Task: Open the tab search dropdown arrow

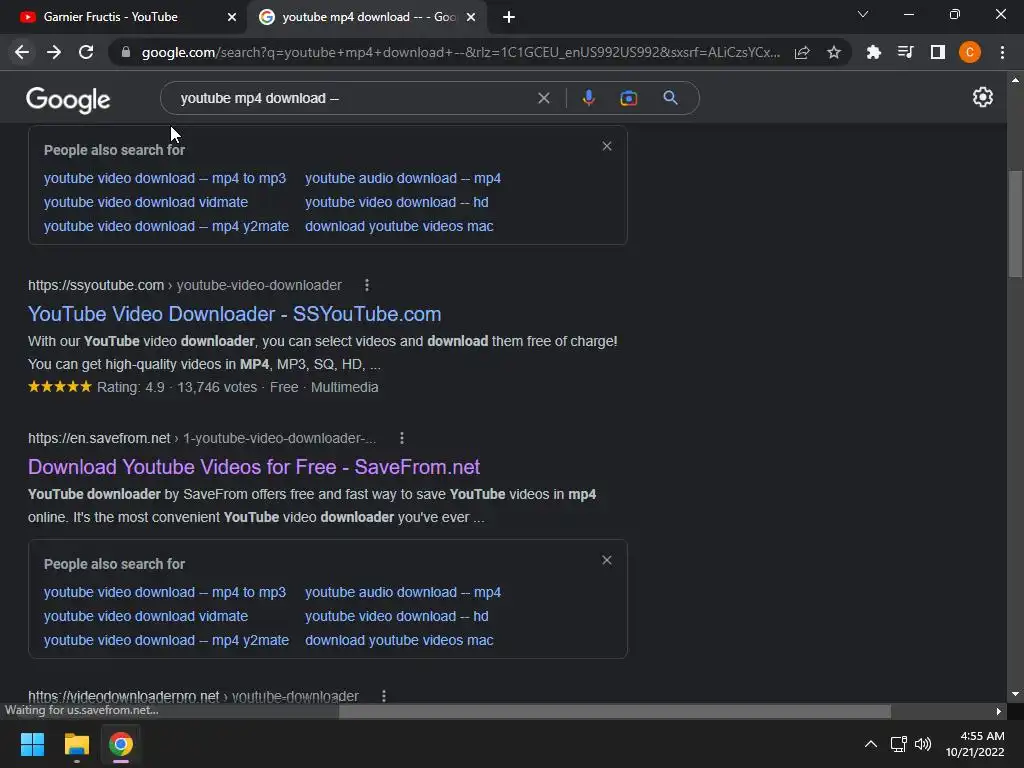Action: [863, 14]
